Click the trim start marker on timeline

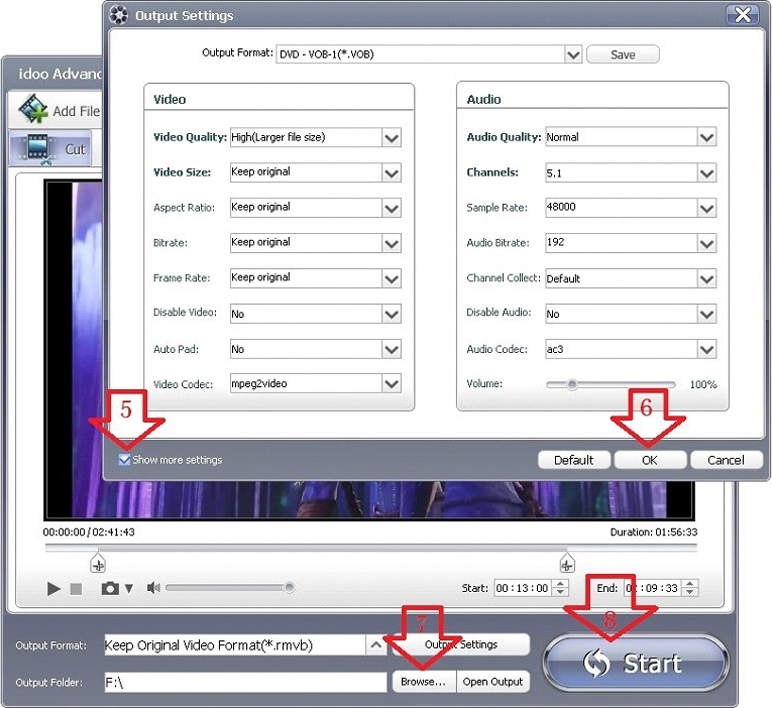coord(97,563)
